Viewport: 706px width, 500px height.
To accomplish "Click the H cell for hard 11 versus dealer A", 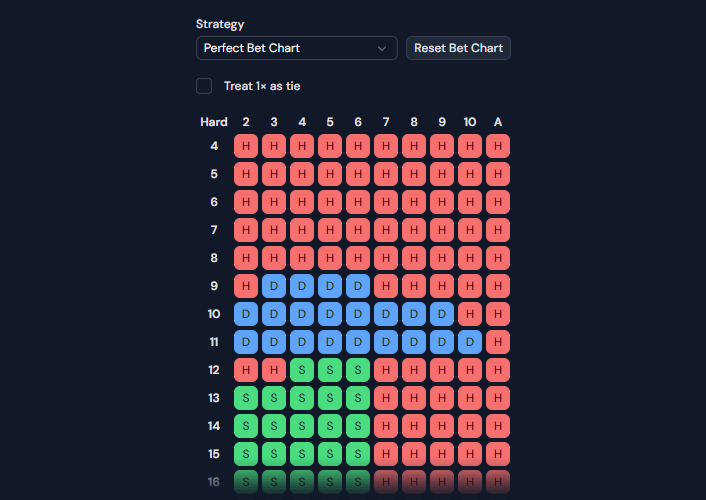I will point(498,342).
